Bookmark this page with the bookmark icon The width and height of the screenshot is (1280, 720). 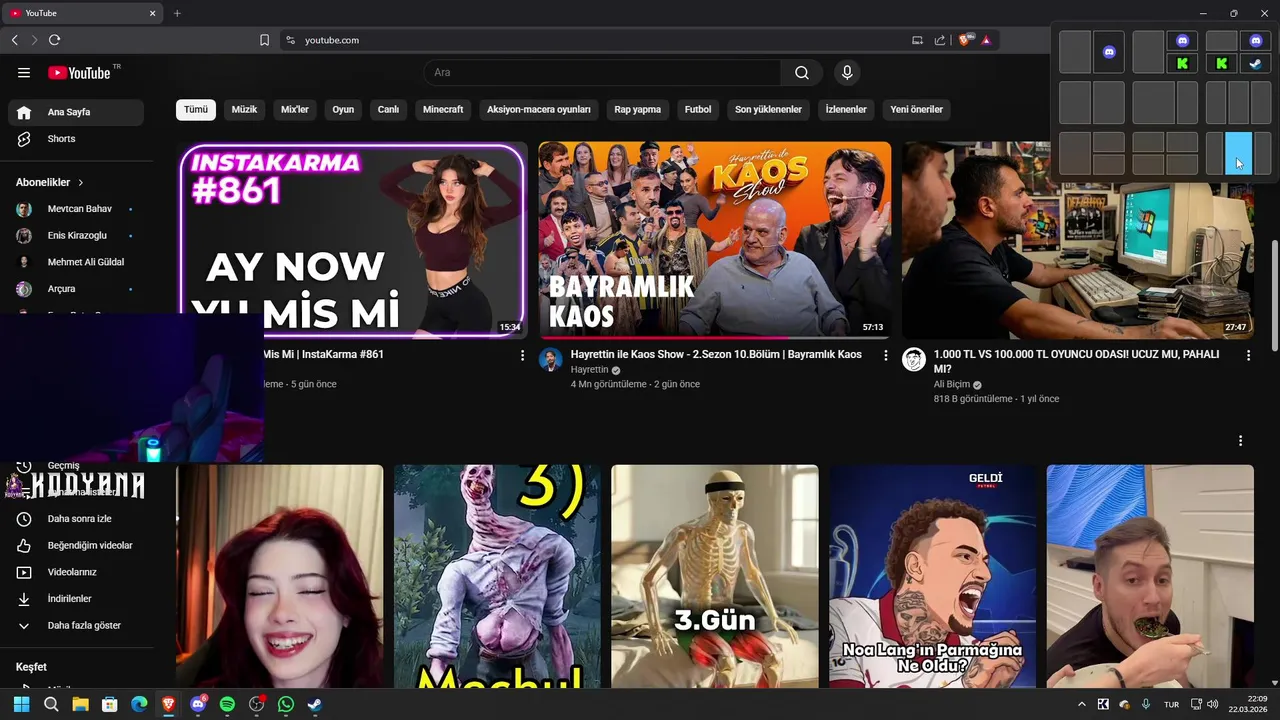[264, 40]
